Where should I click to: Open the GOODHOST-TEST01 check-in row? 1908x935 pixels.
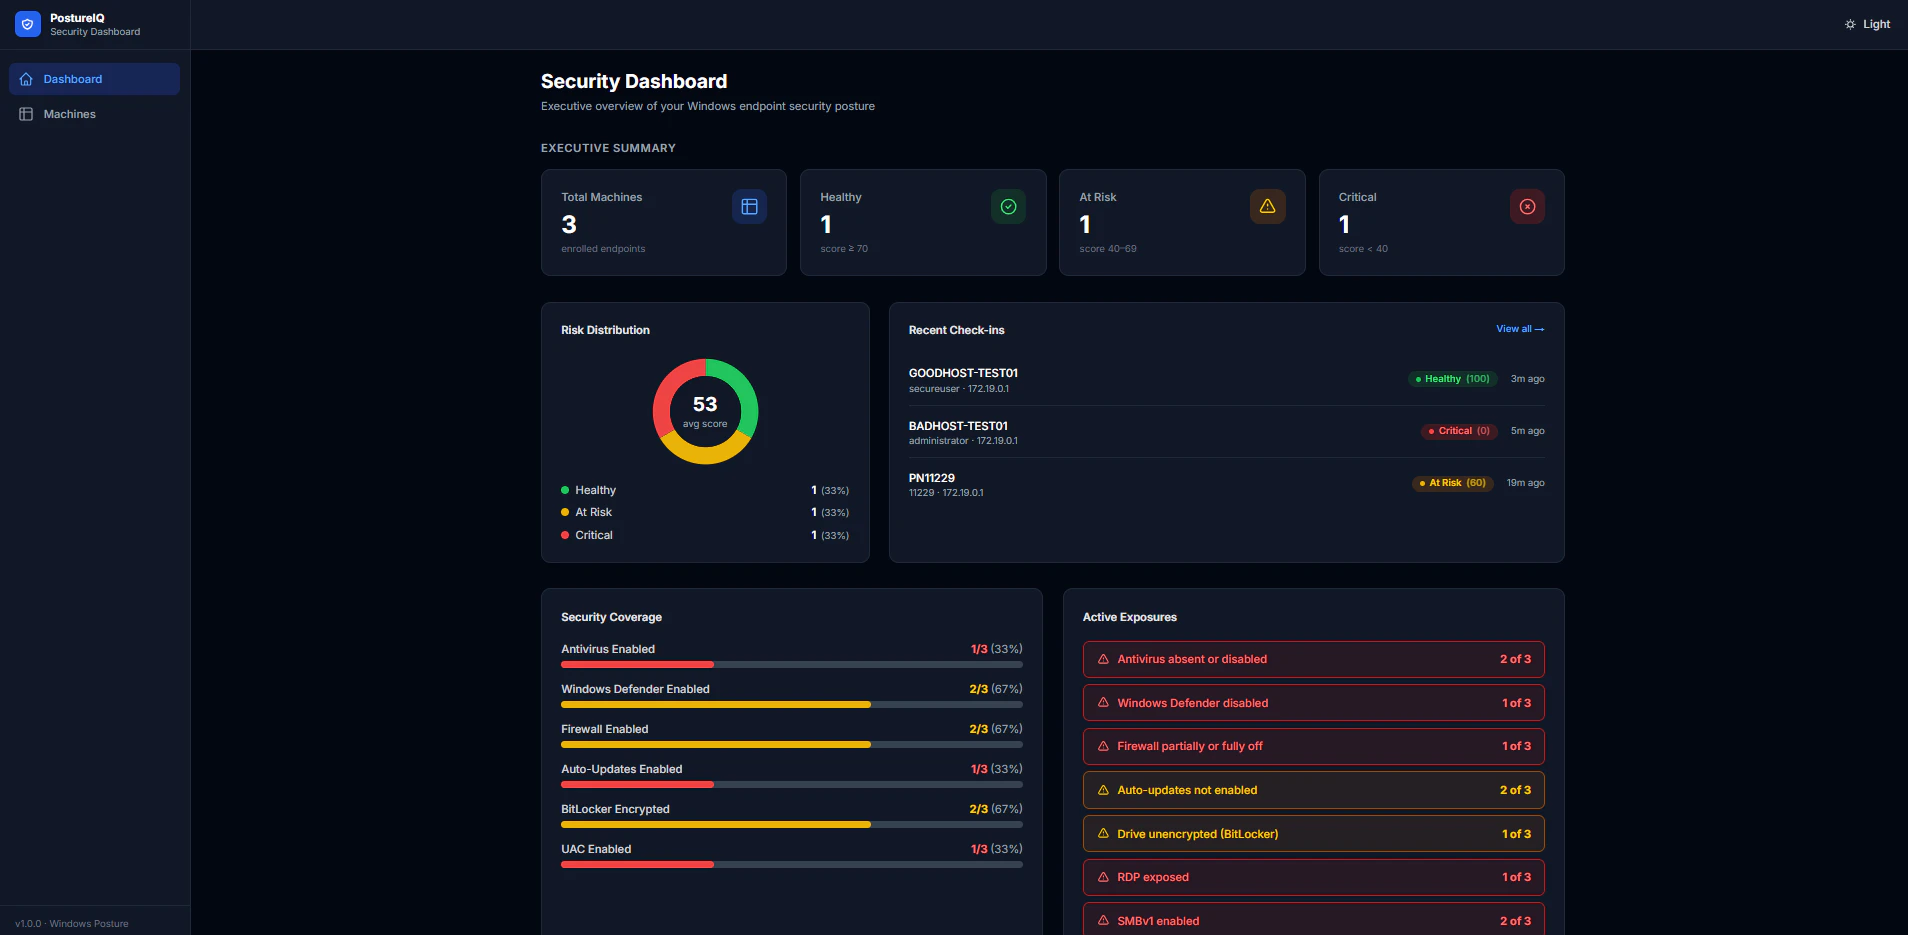click(x=1226, y=380)
